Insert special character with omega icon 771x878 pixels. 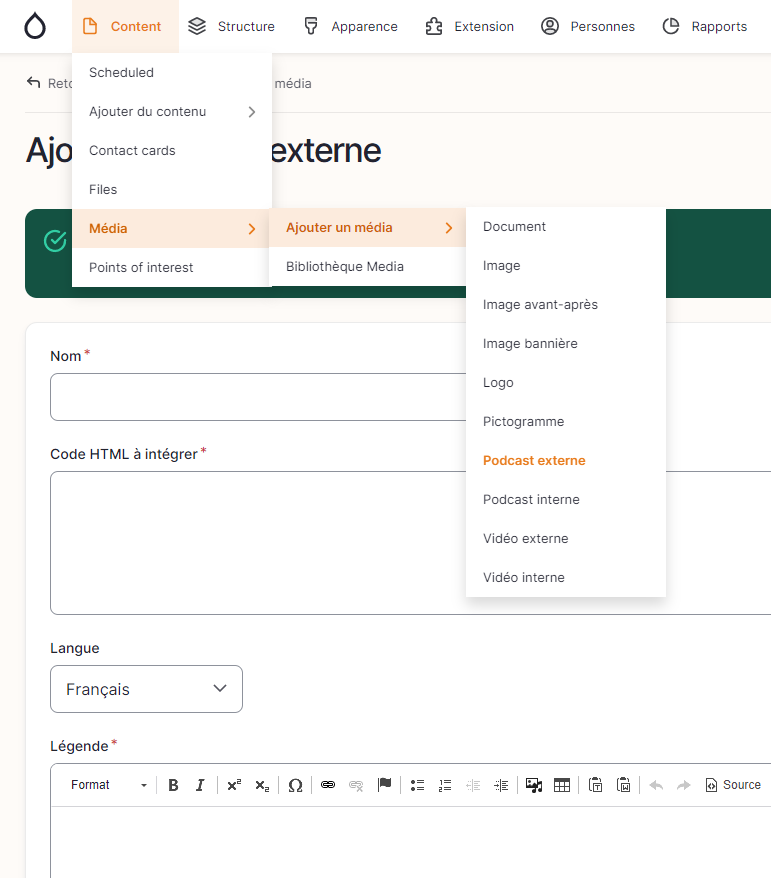point(295,785)
